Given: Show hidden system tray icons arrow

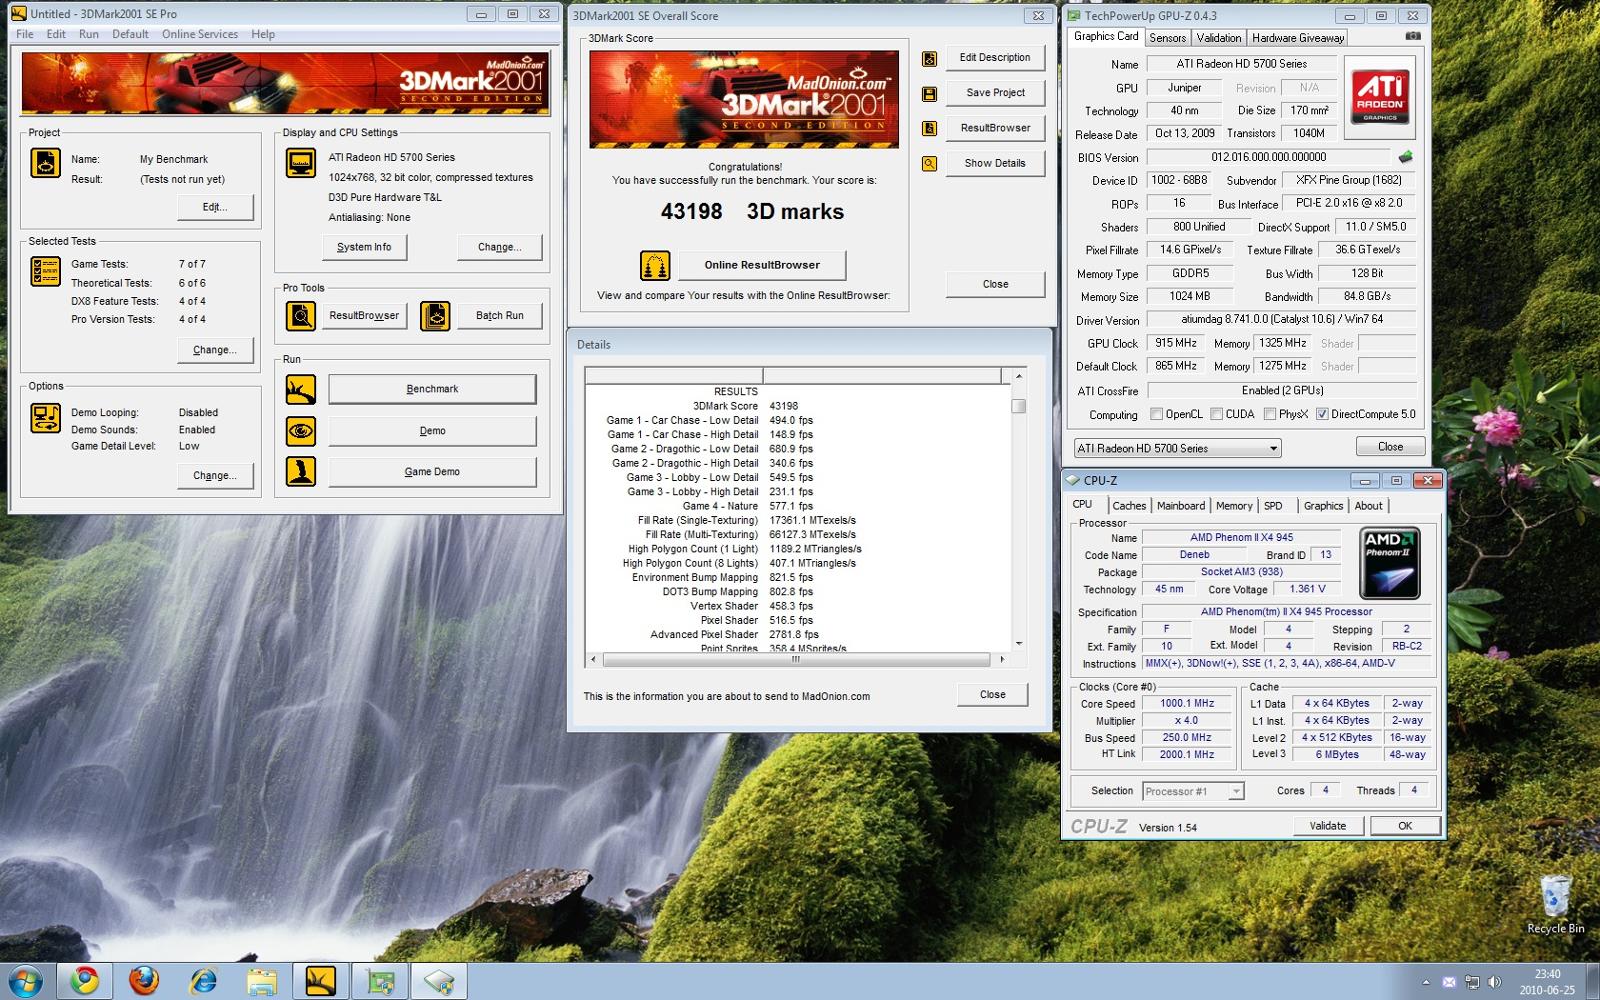Looking at the screenshot, I should pyautogui.click(x=1426, y=982).
